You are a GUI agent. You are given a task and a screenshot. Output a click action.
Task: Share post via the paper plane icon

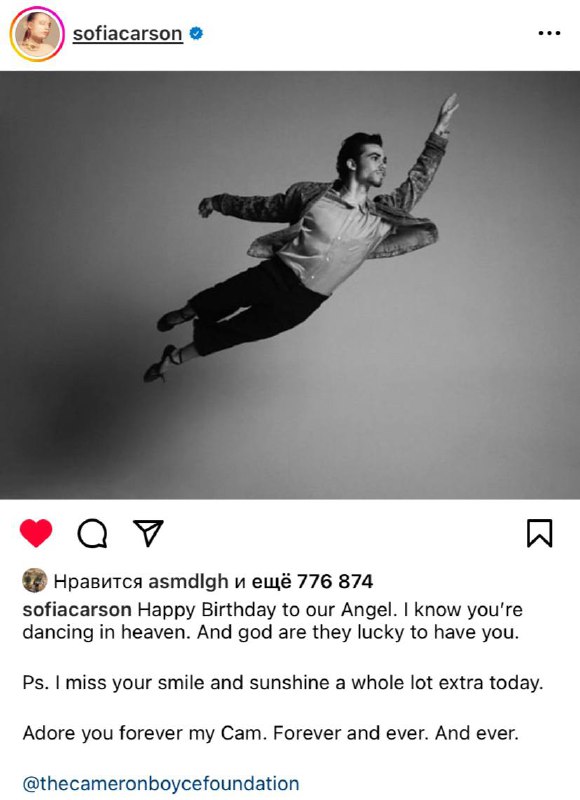148,533
